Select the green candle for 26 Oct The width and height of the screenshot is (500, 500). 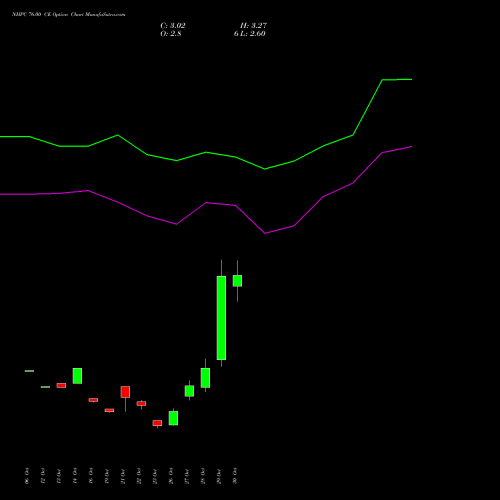[x=173, y=418]
